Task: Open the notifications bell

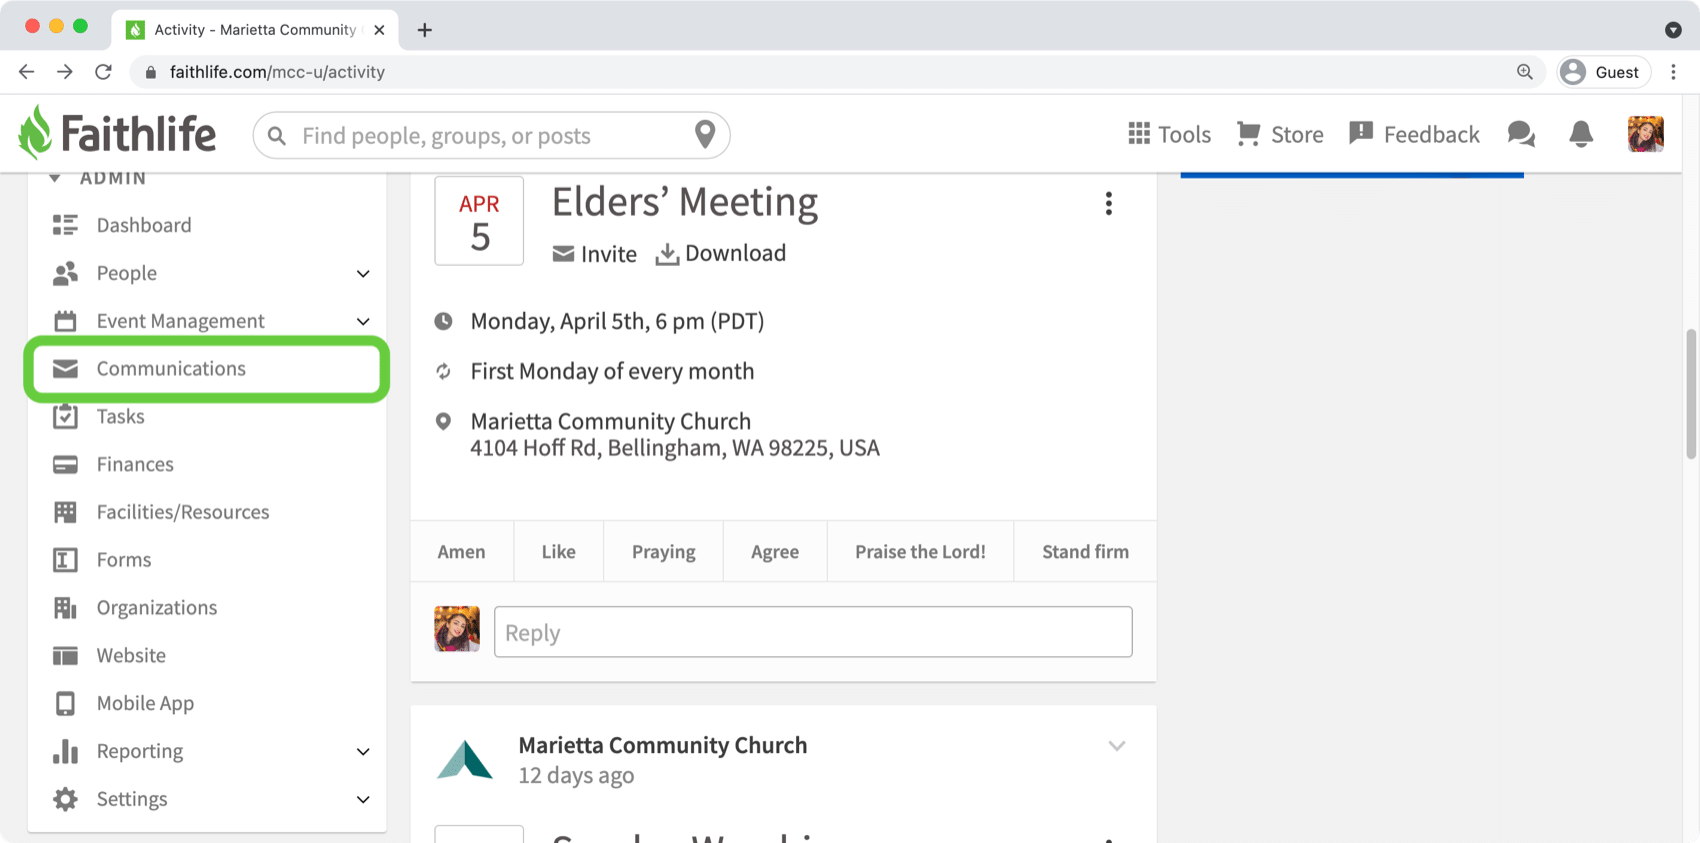Action: point(1581,134)
